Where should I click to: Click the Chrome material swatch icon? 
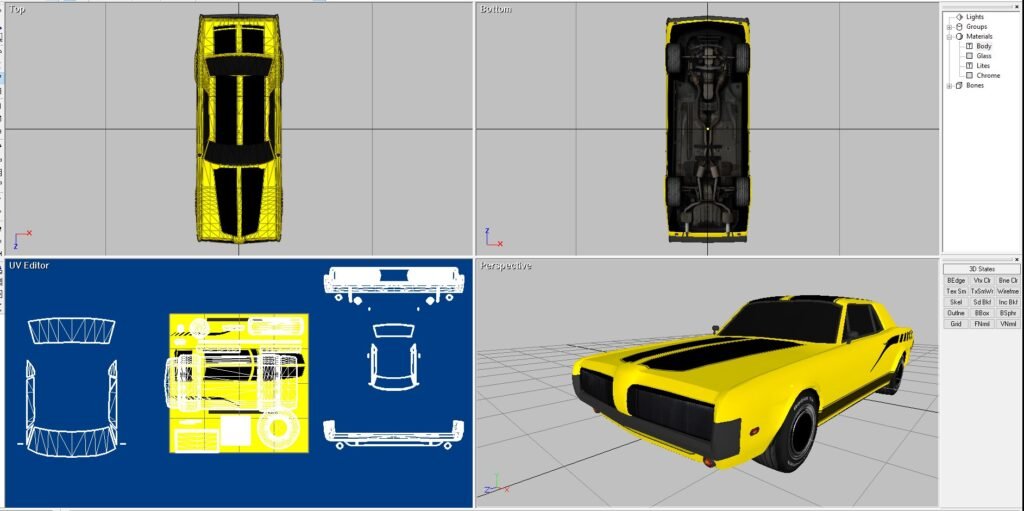tap(968, 76)
